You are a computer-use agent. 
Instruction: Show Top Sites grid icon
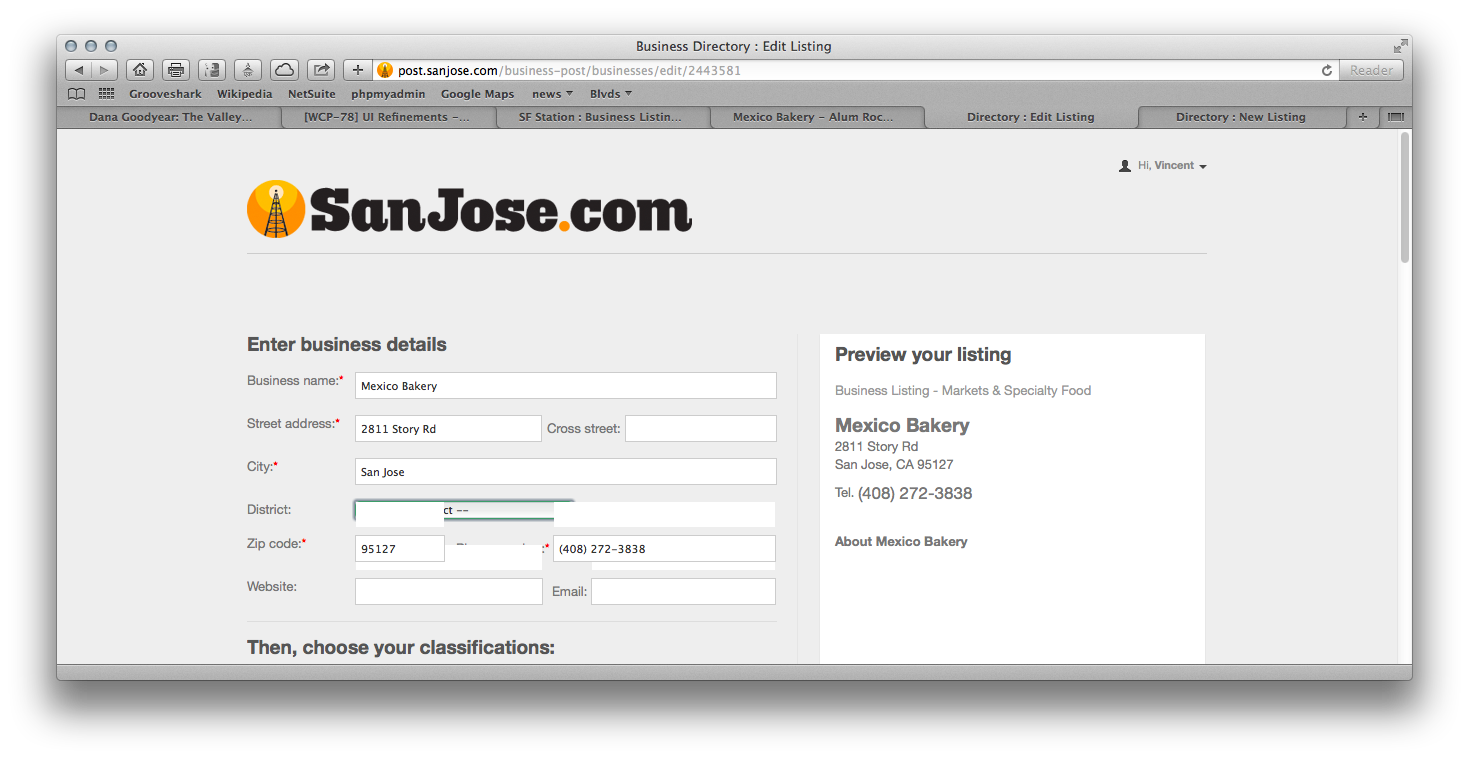click(106, 94)
